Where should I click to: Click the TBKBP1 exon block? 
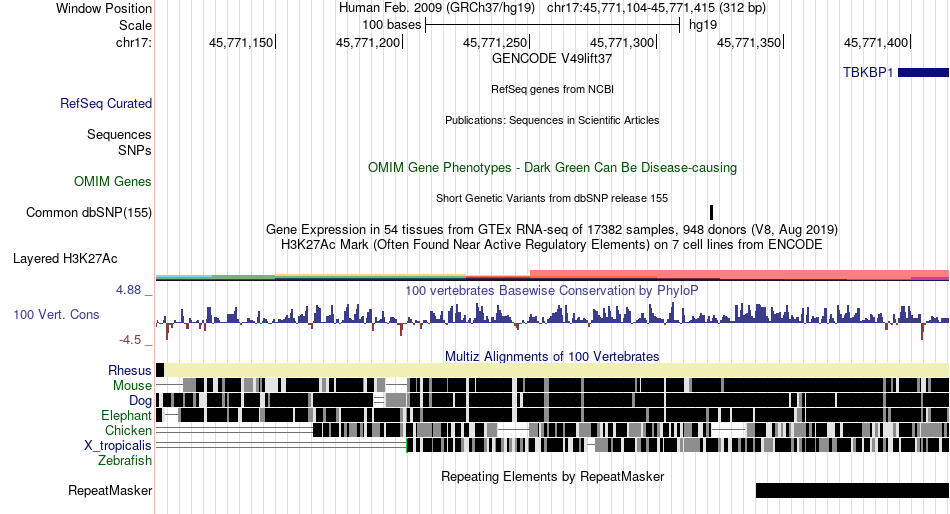pyautogui.click(x=923, y=73)
